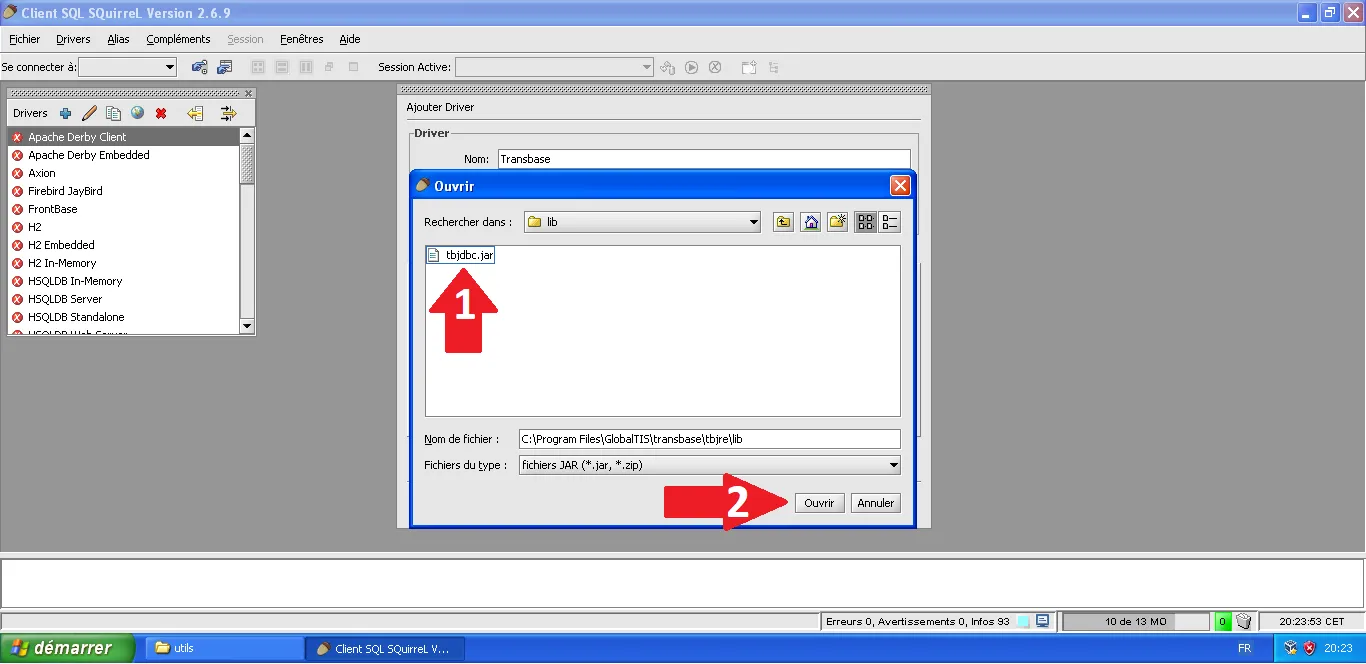Open the 'Se connecter à' dropdown

tap(169, 67)
